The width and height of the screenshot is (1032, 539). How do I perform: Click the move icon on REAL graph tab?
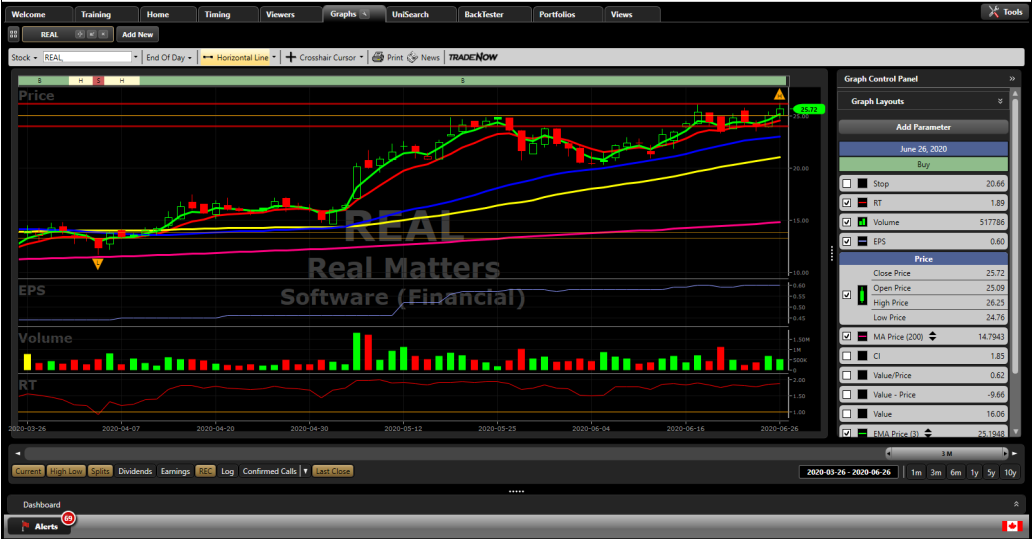[80, 34]
